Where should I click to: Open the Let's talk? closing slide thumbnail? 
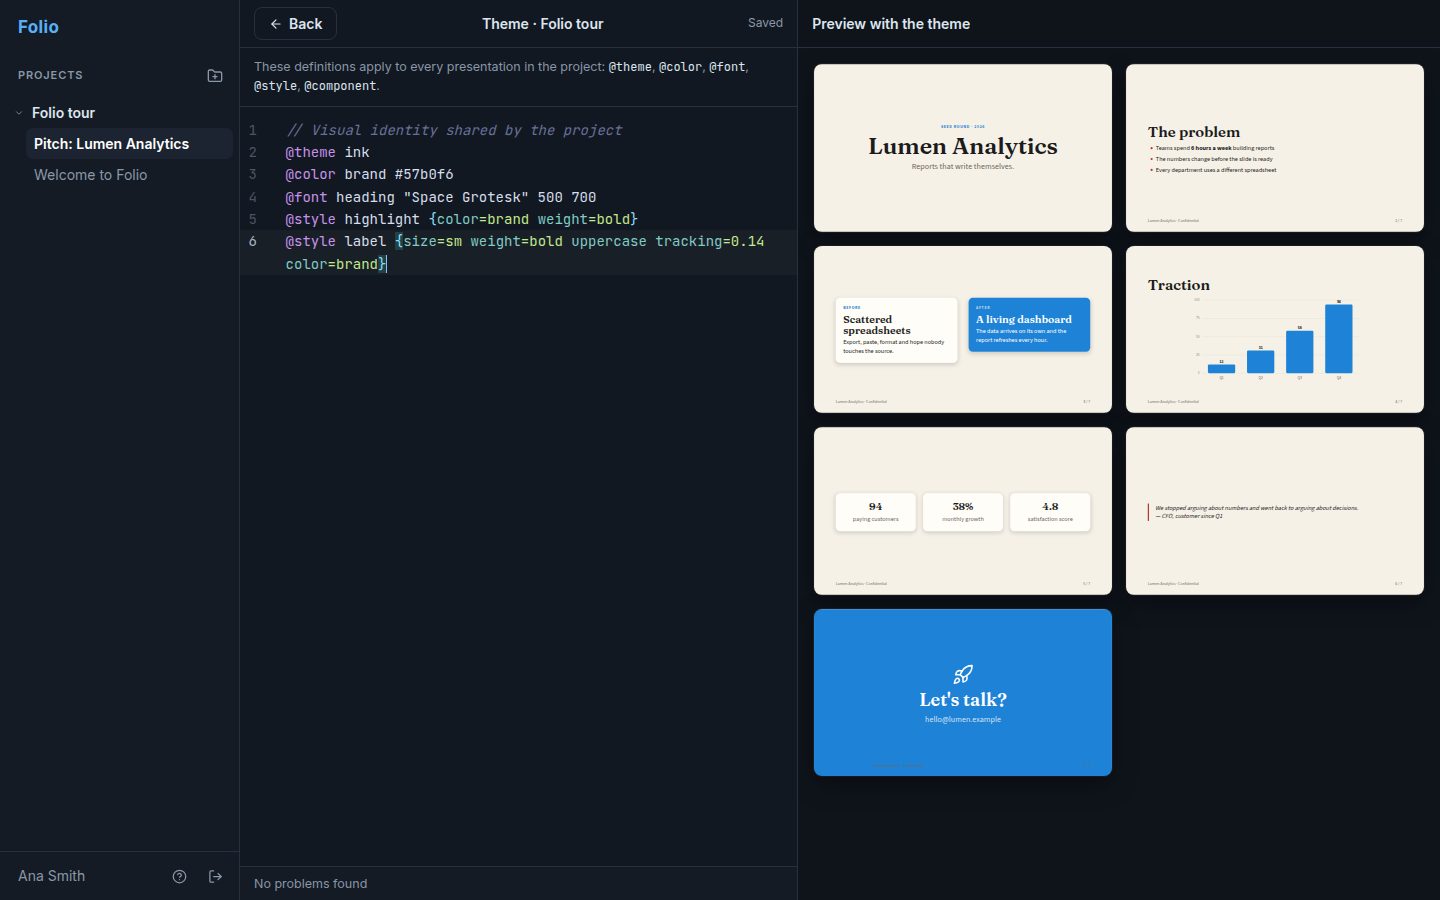point(963,693)
